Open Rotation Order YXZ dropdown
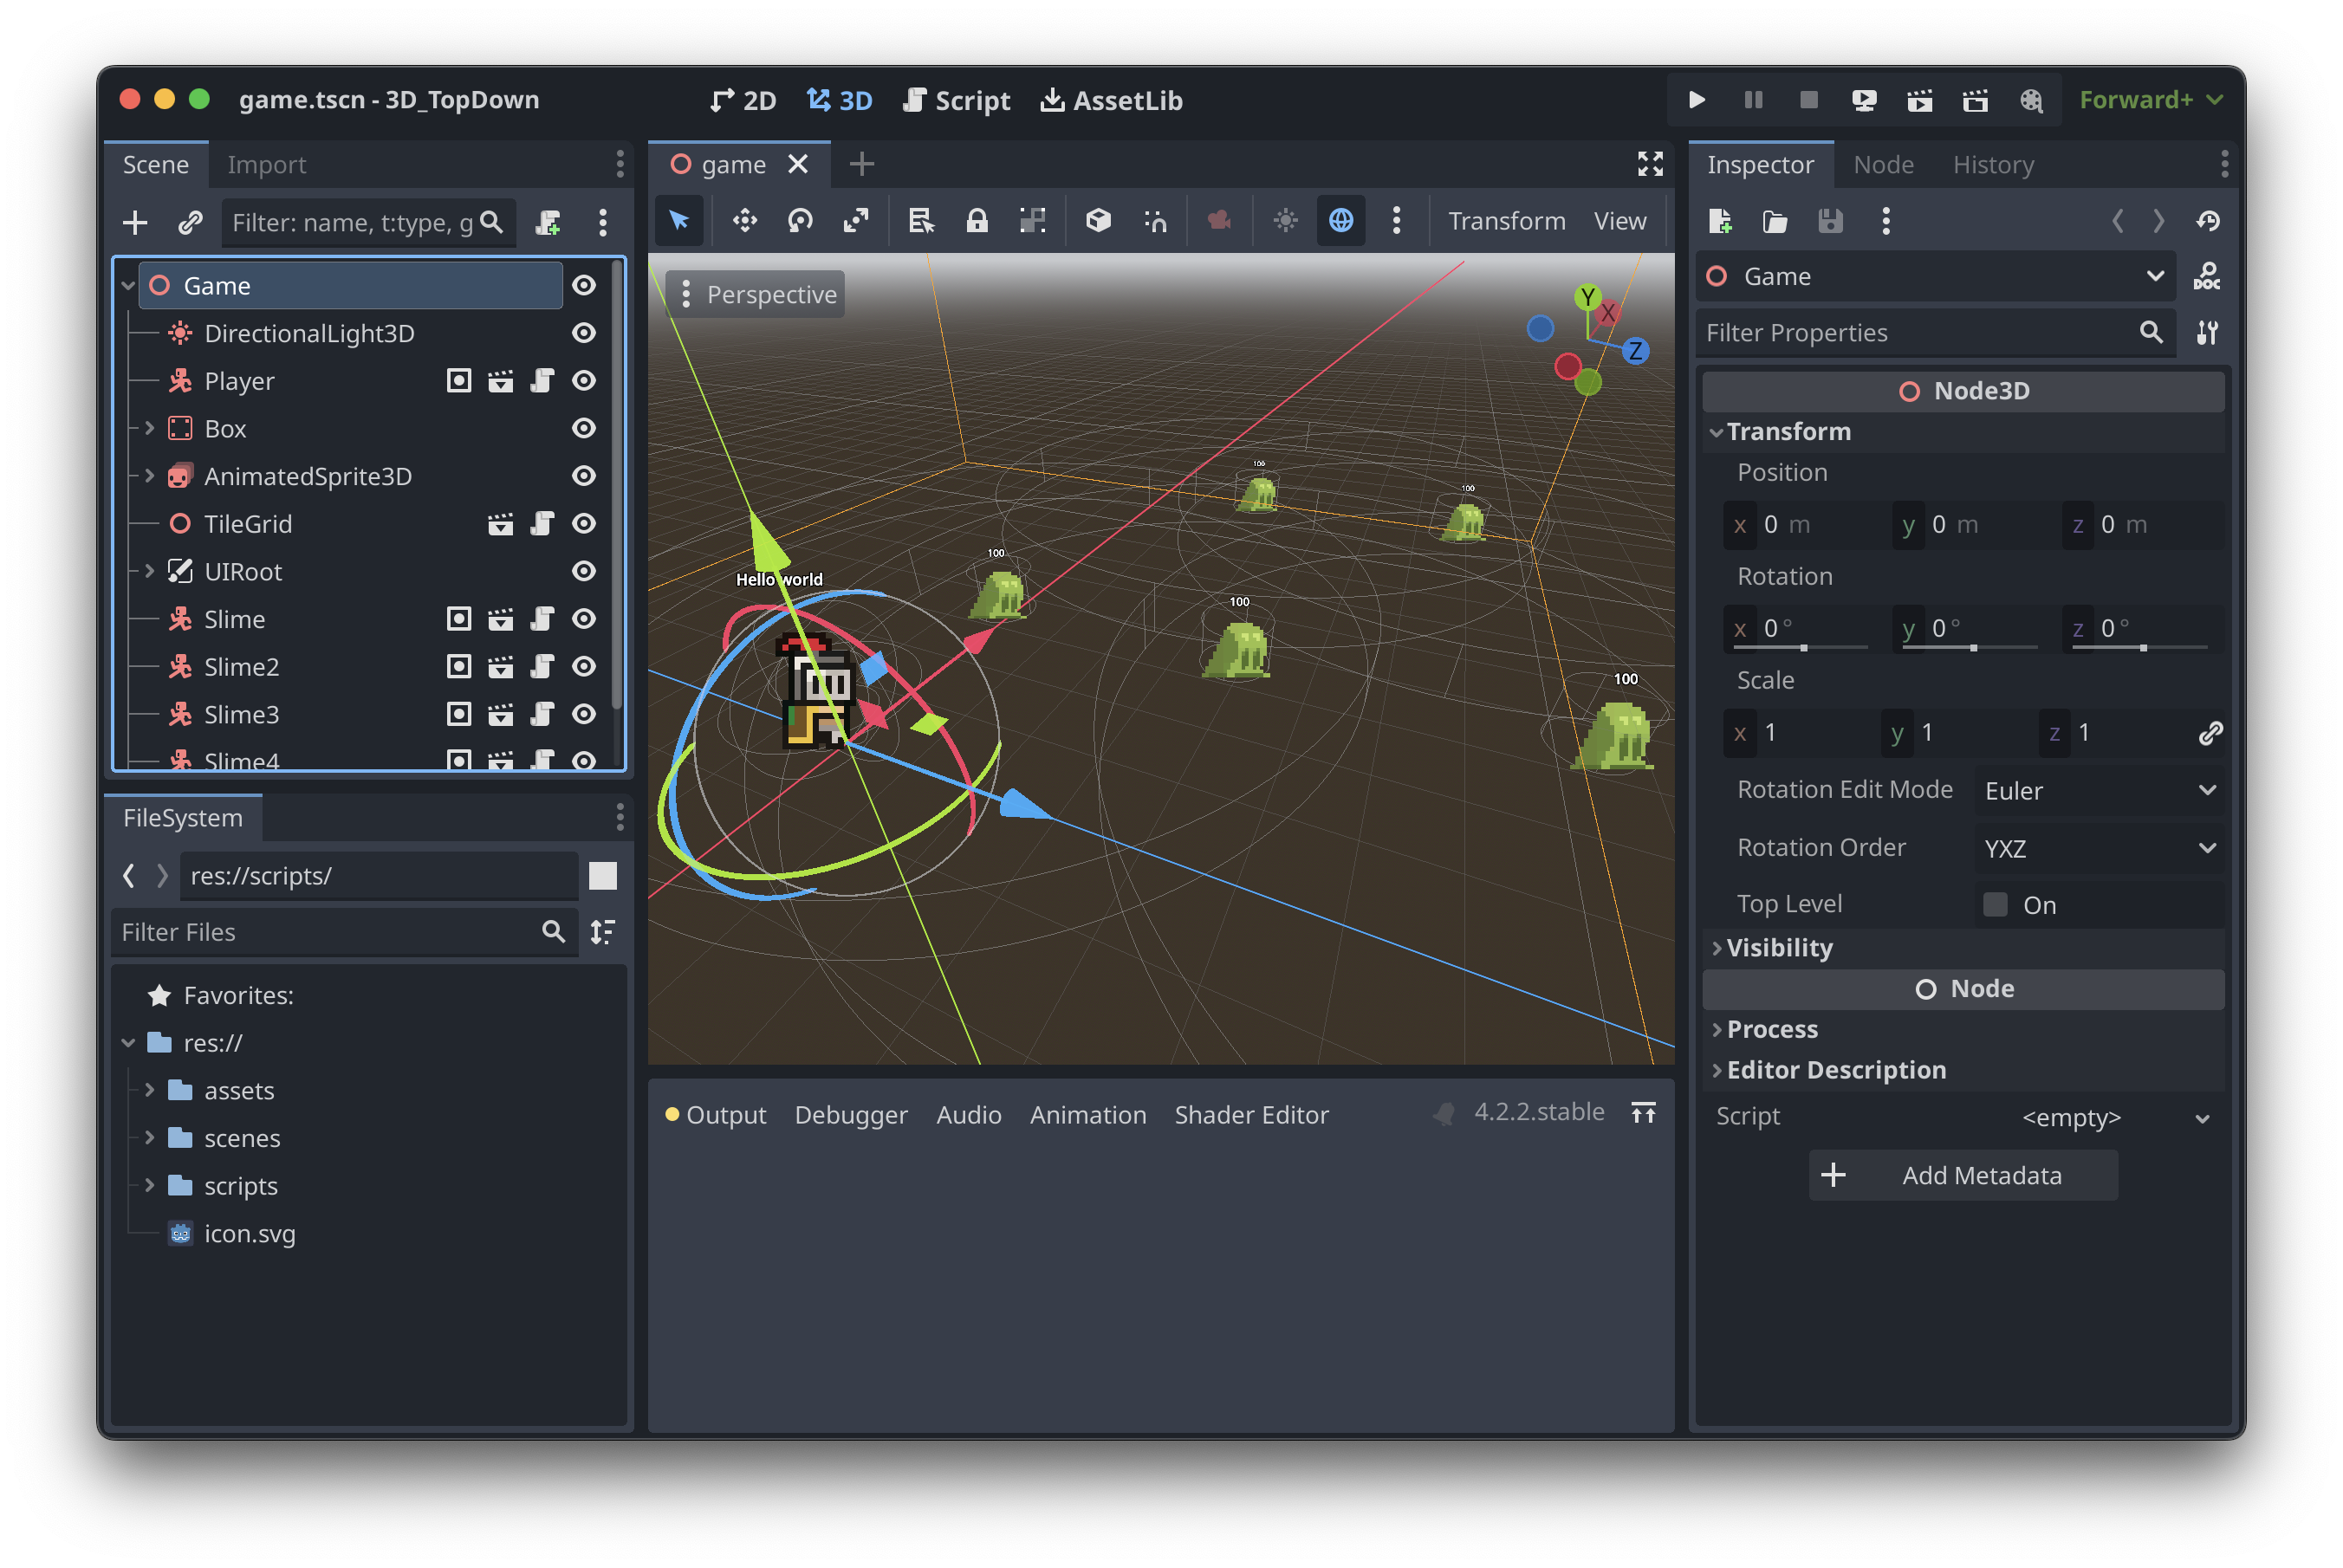The width and height of the screenshot is (2343, 1568). (x=2099, y=849)
